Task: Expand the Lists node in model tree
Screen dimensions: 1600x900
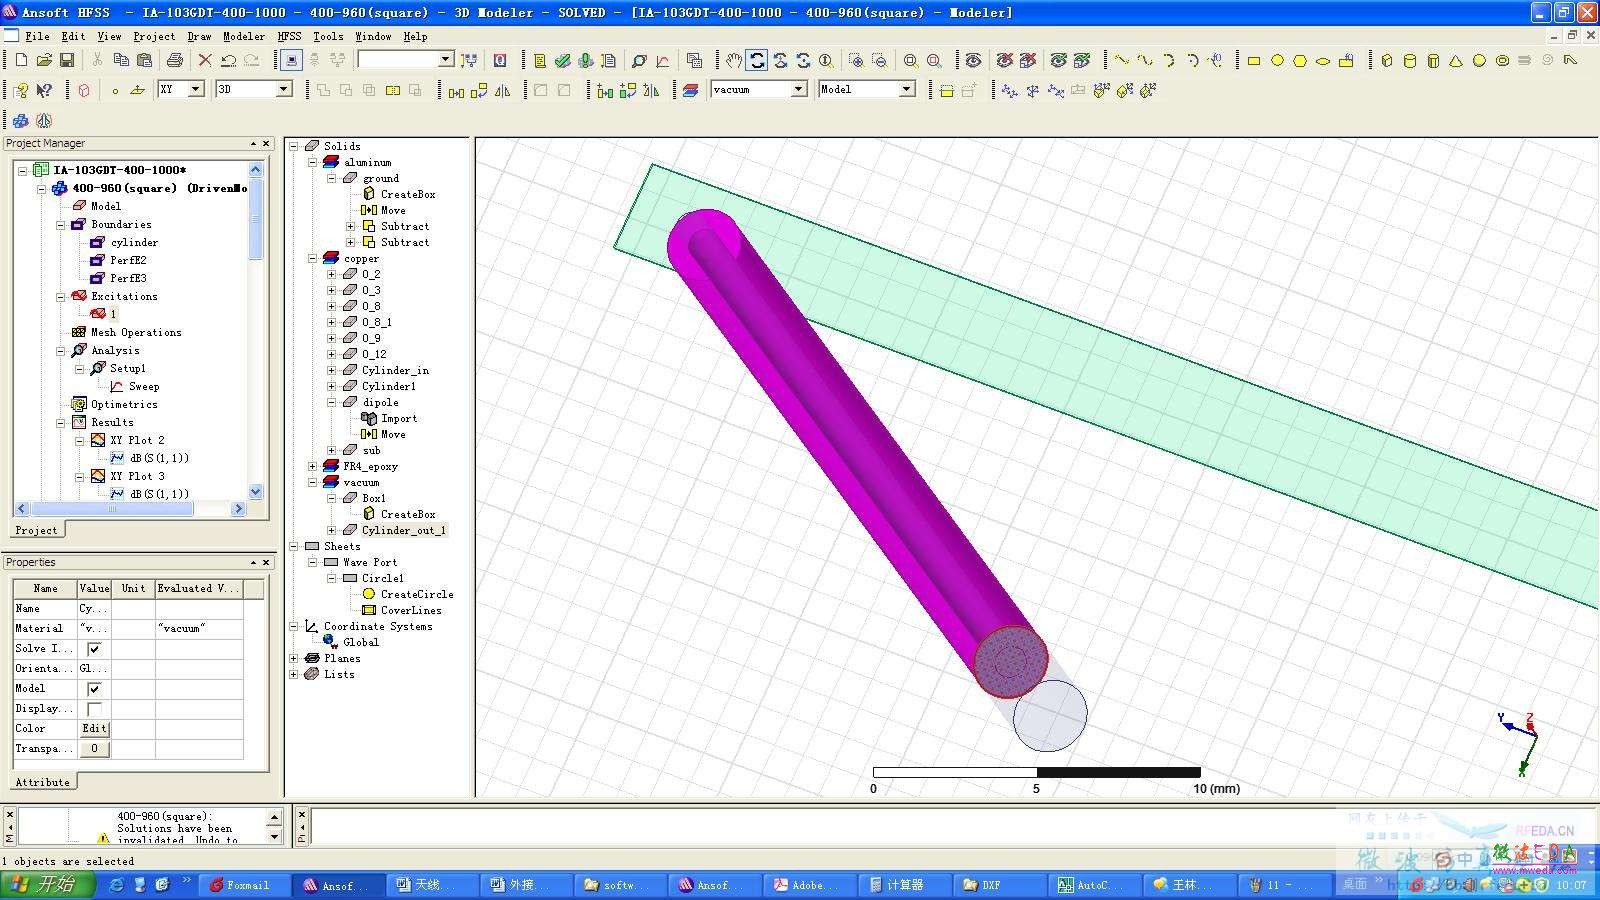Action: click(x=294, y=674)
